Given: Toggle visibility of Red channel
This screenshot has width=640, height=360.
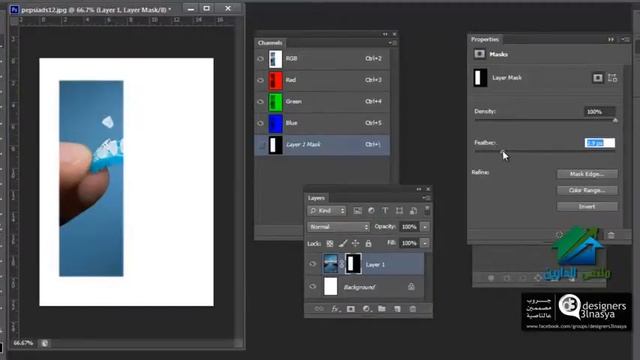Looking at the screenshot, I should [x=260, y=80].
